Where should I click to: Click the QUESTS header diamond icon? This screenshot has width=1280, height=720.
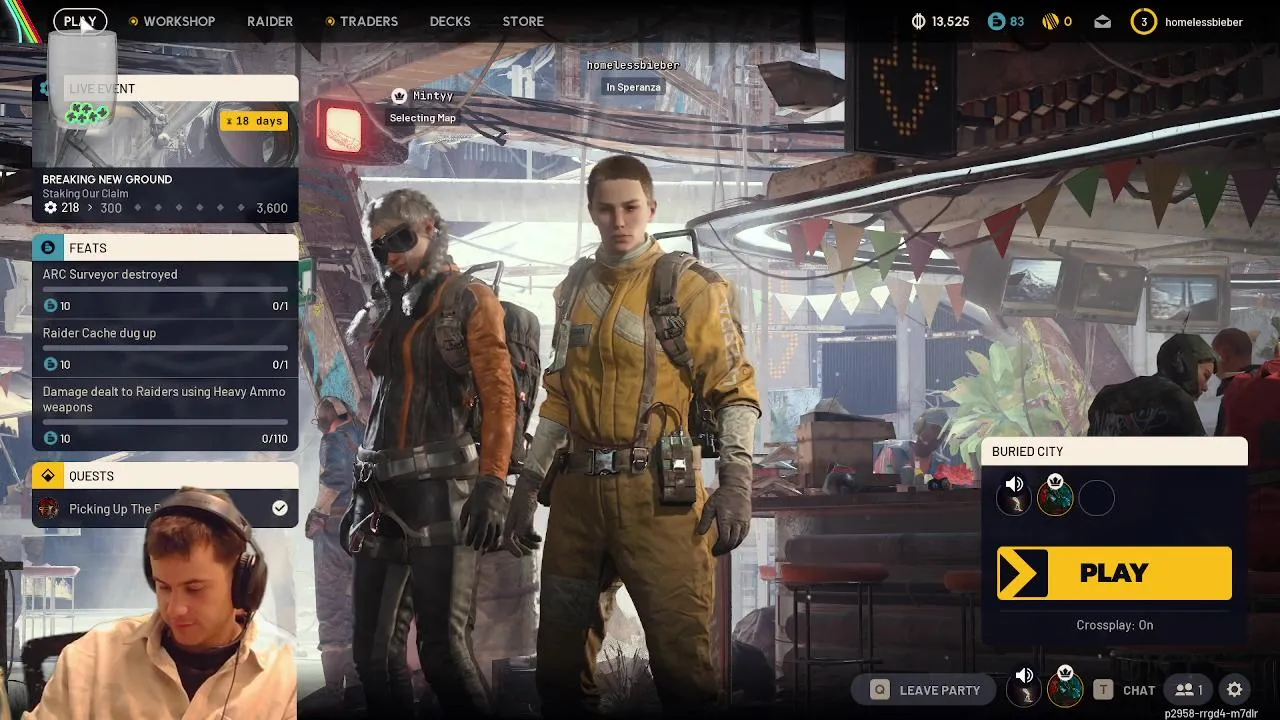(48, 476)
